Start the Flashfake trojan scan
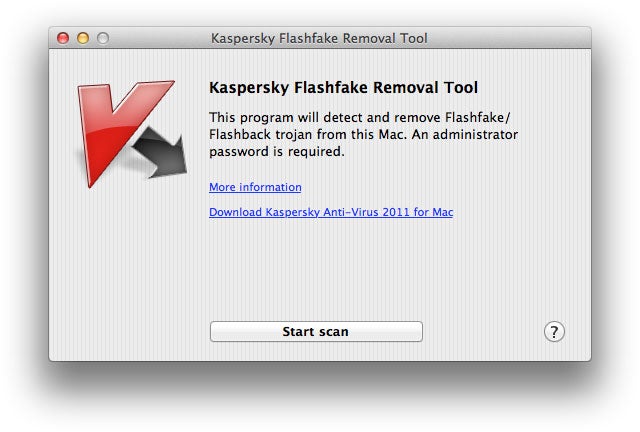The height and width of the screenshot is (432, 640). pos(316,331)
